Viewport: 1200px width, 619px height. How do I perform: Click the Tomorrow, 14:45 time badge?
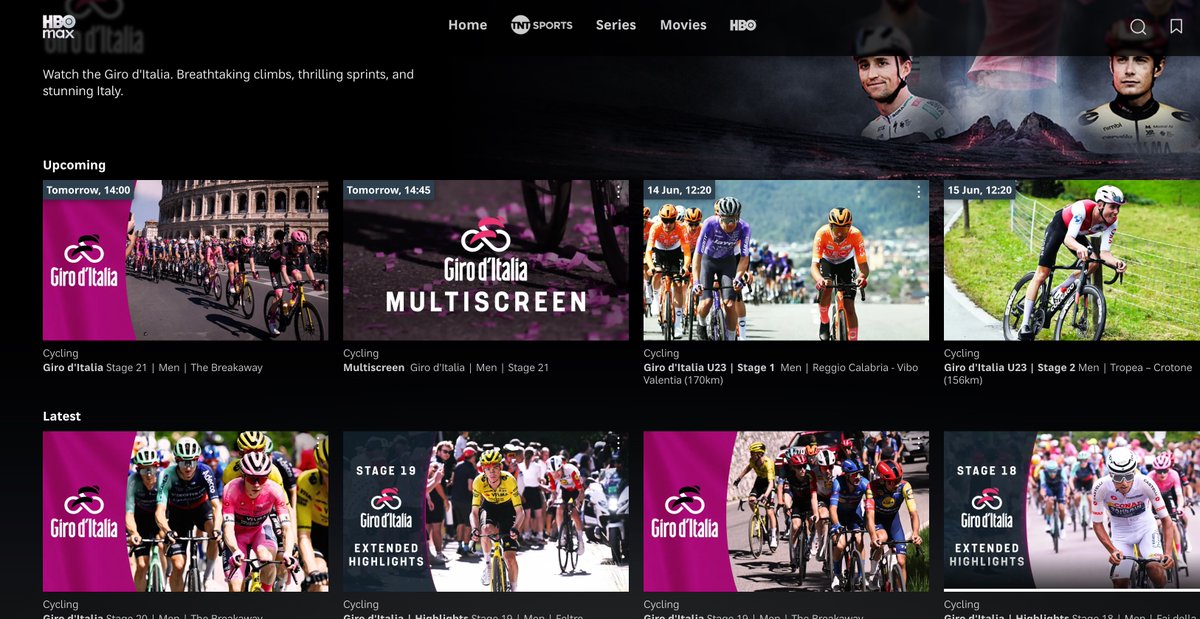[389, 190]
